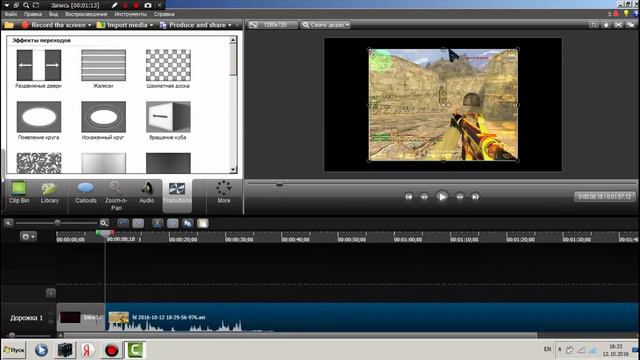
Task: Click recorder toolbar pencil draw icon
Action: 115,5
